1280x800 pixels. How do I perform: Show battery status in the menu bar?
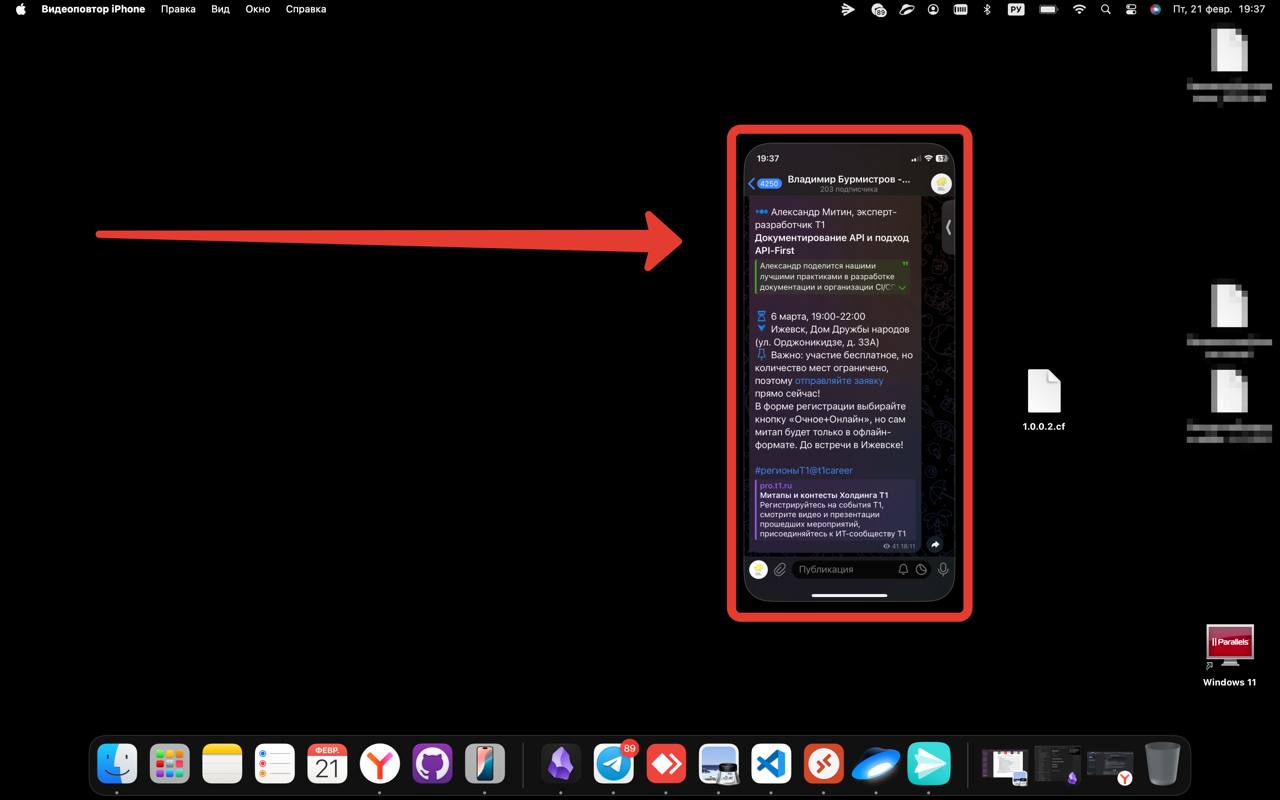coord(1048,9)
